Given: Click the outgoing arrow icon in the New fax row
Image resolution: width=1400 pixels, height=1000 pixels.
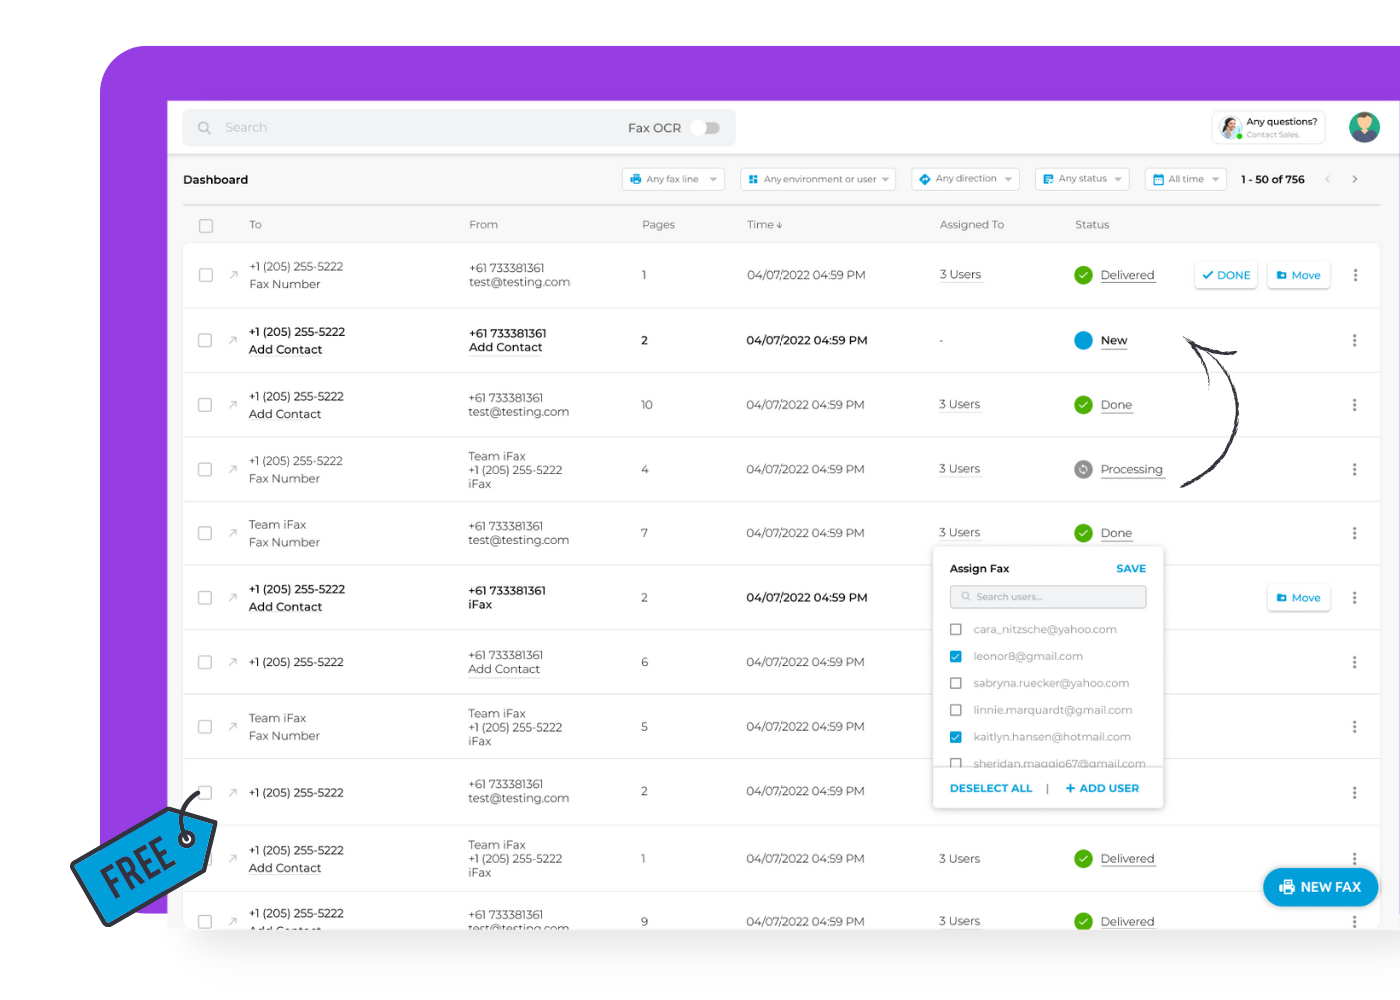Looking at the screenshot, I should 233,339.
